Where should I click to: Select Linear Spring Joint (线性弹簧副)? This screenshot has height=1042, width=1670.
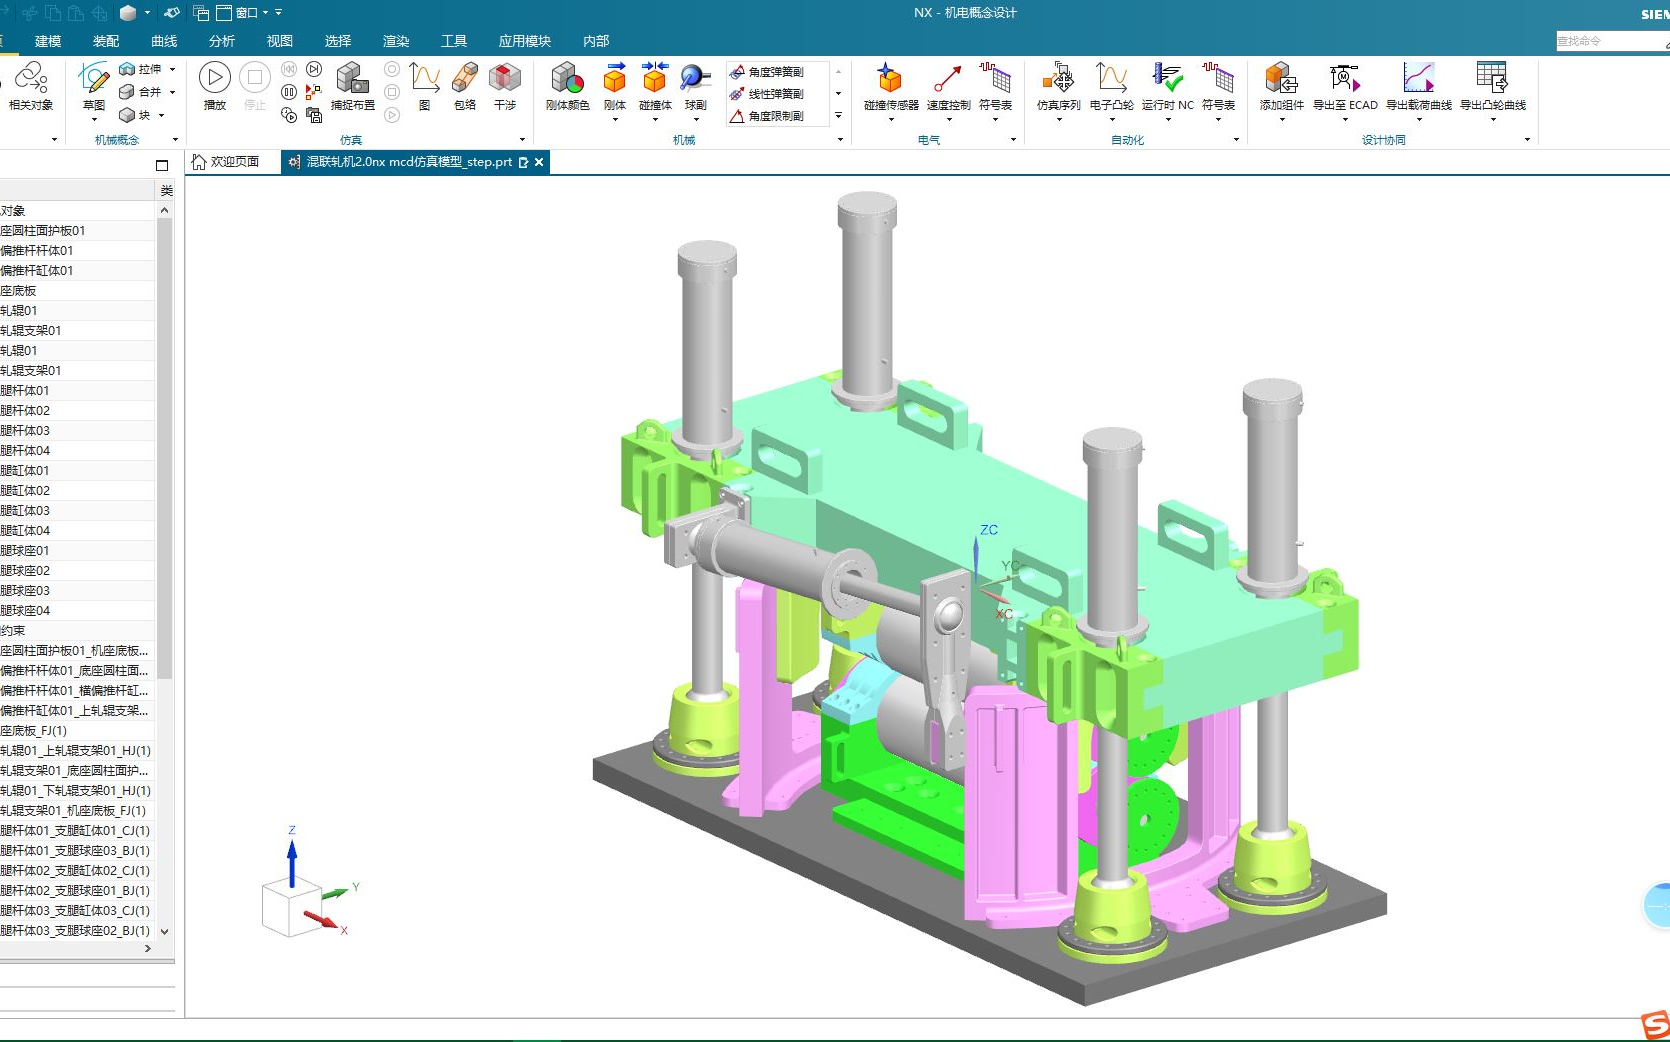tap(767, 94)
